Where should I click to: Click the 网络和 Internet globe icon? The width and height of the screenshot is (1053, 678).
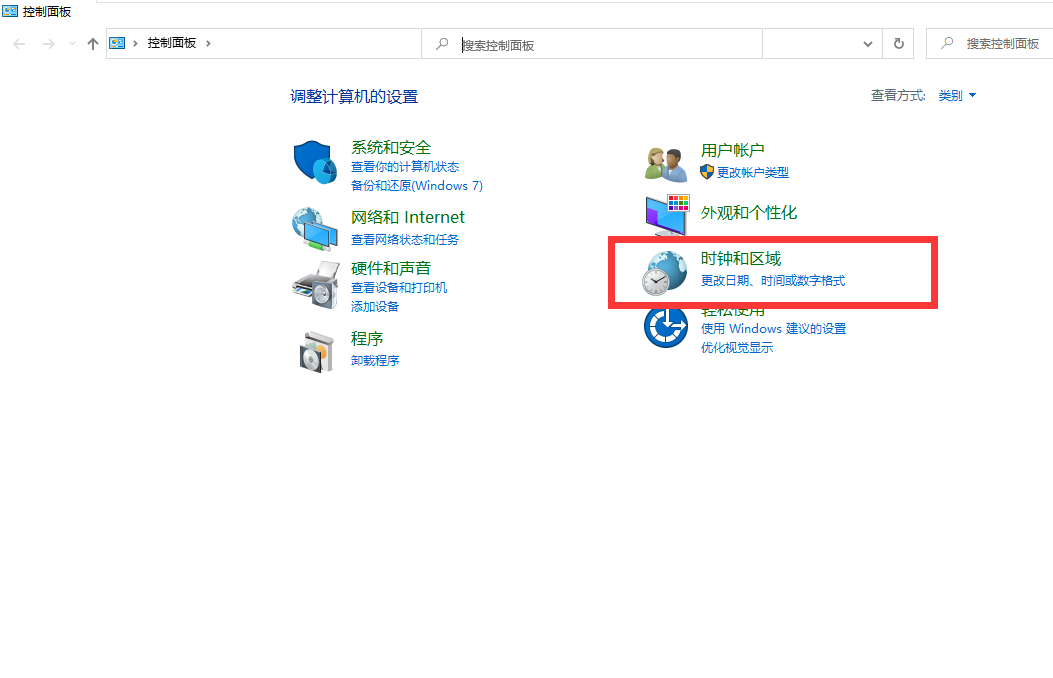316,228
